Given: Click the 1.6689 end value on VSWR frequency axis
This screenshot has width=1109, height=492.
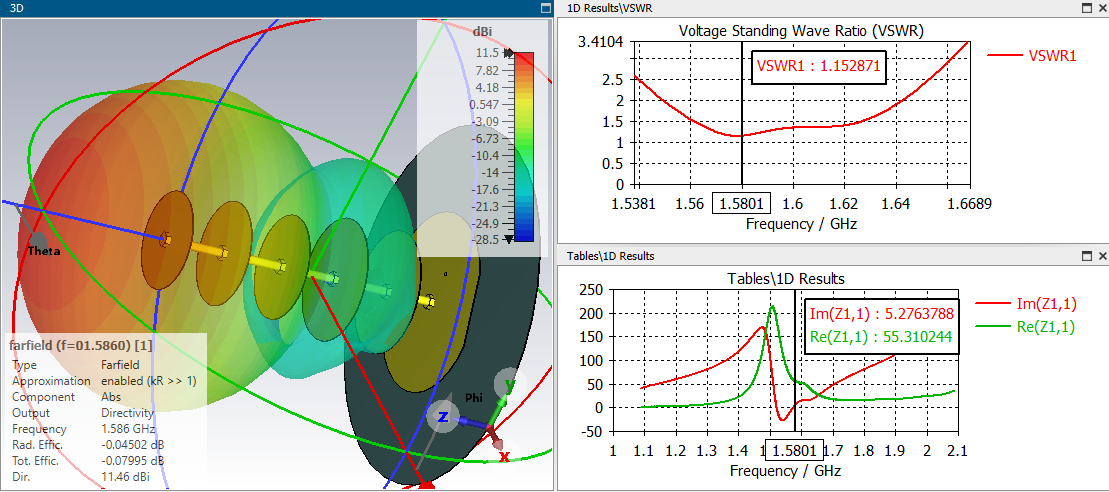Looking at the screenshot, I should coord(968,204).
